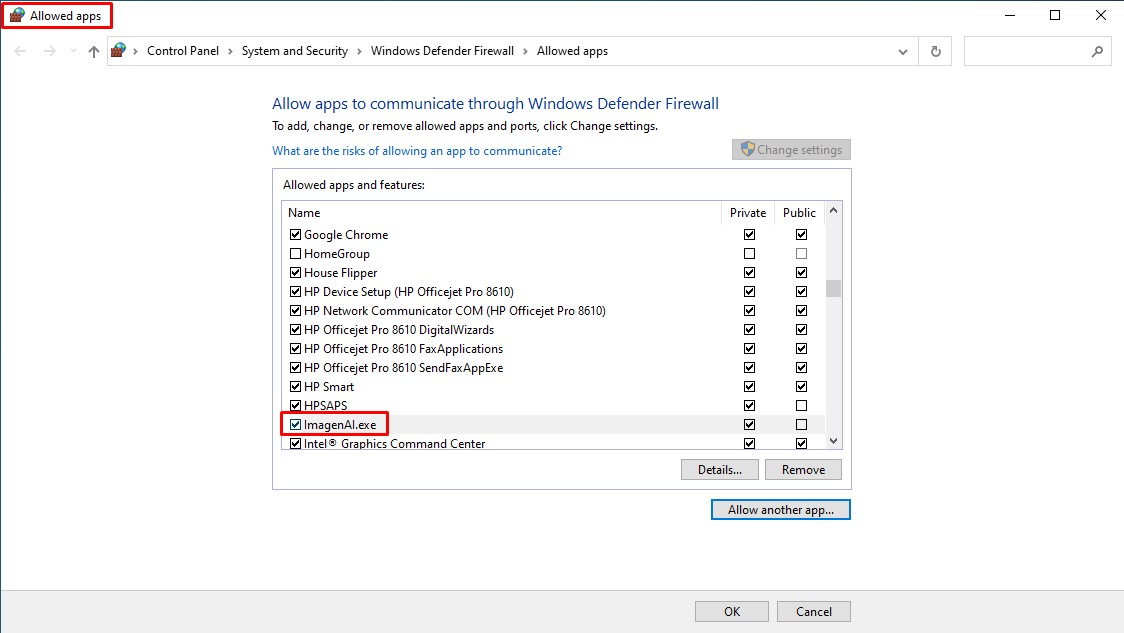
Task: Expand chevron after Control Panel breadcrumb
Action: coord(230,52)
